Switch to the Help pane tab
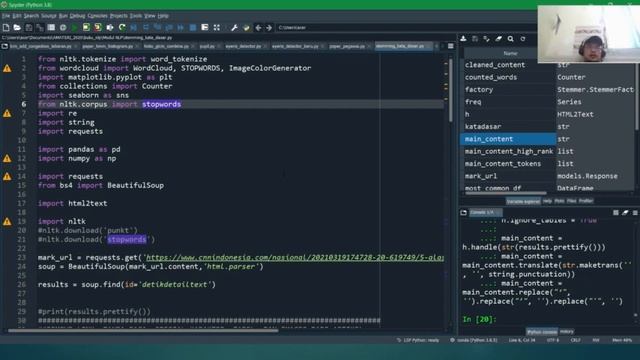 [547, 201]
